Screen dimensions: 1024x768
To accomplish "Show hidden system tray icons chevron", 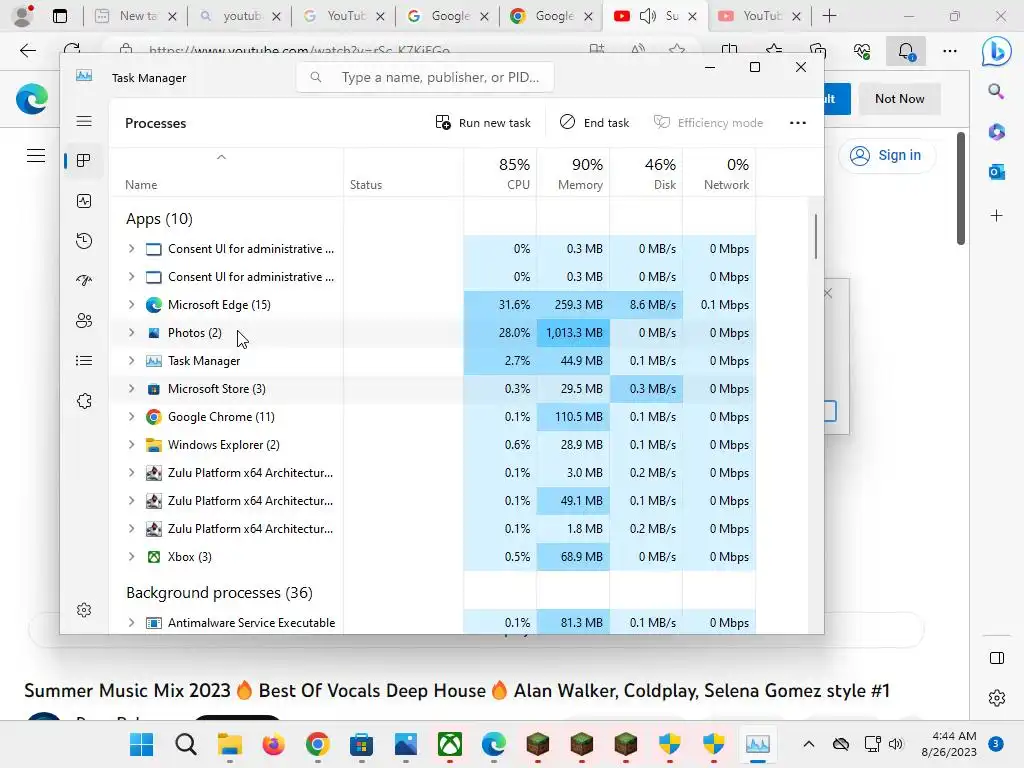I will tap(808, 744).
